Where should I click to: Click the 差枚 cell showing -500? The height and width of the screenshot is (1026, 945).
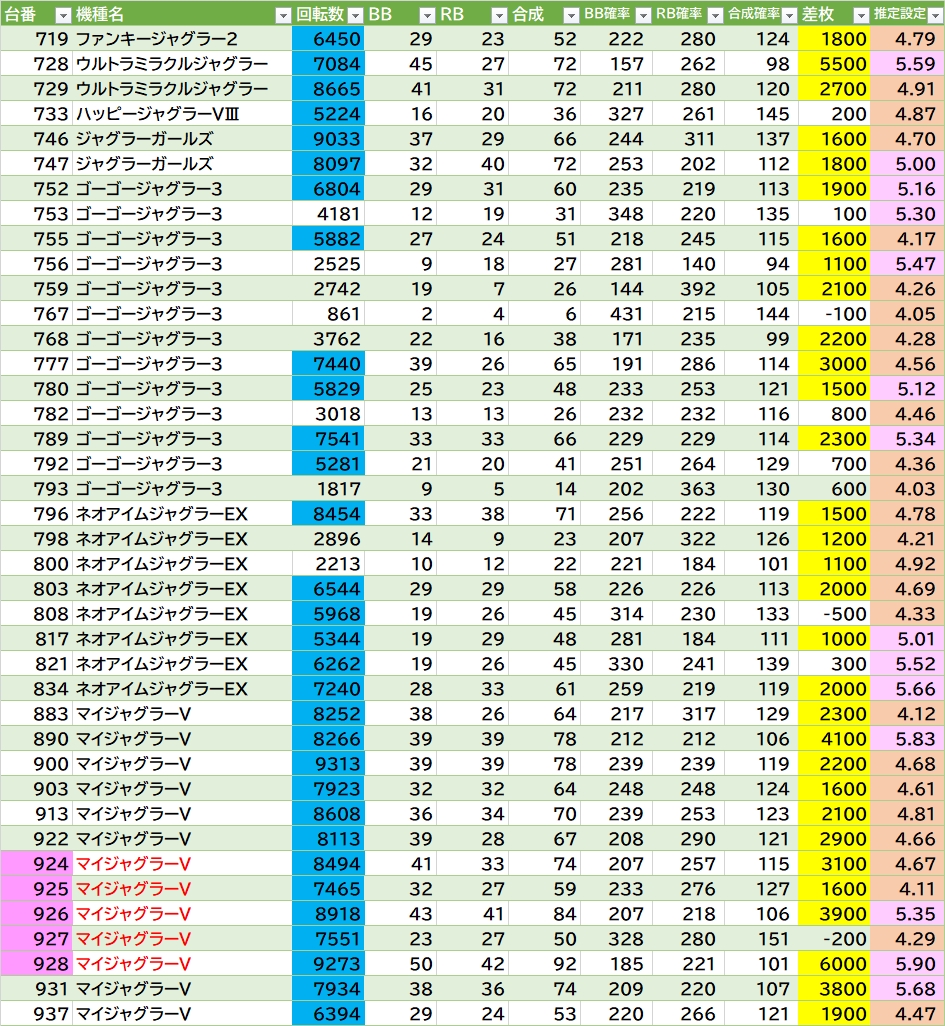[835, 614]
